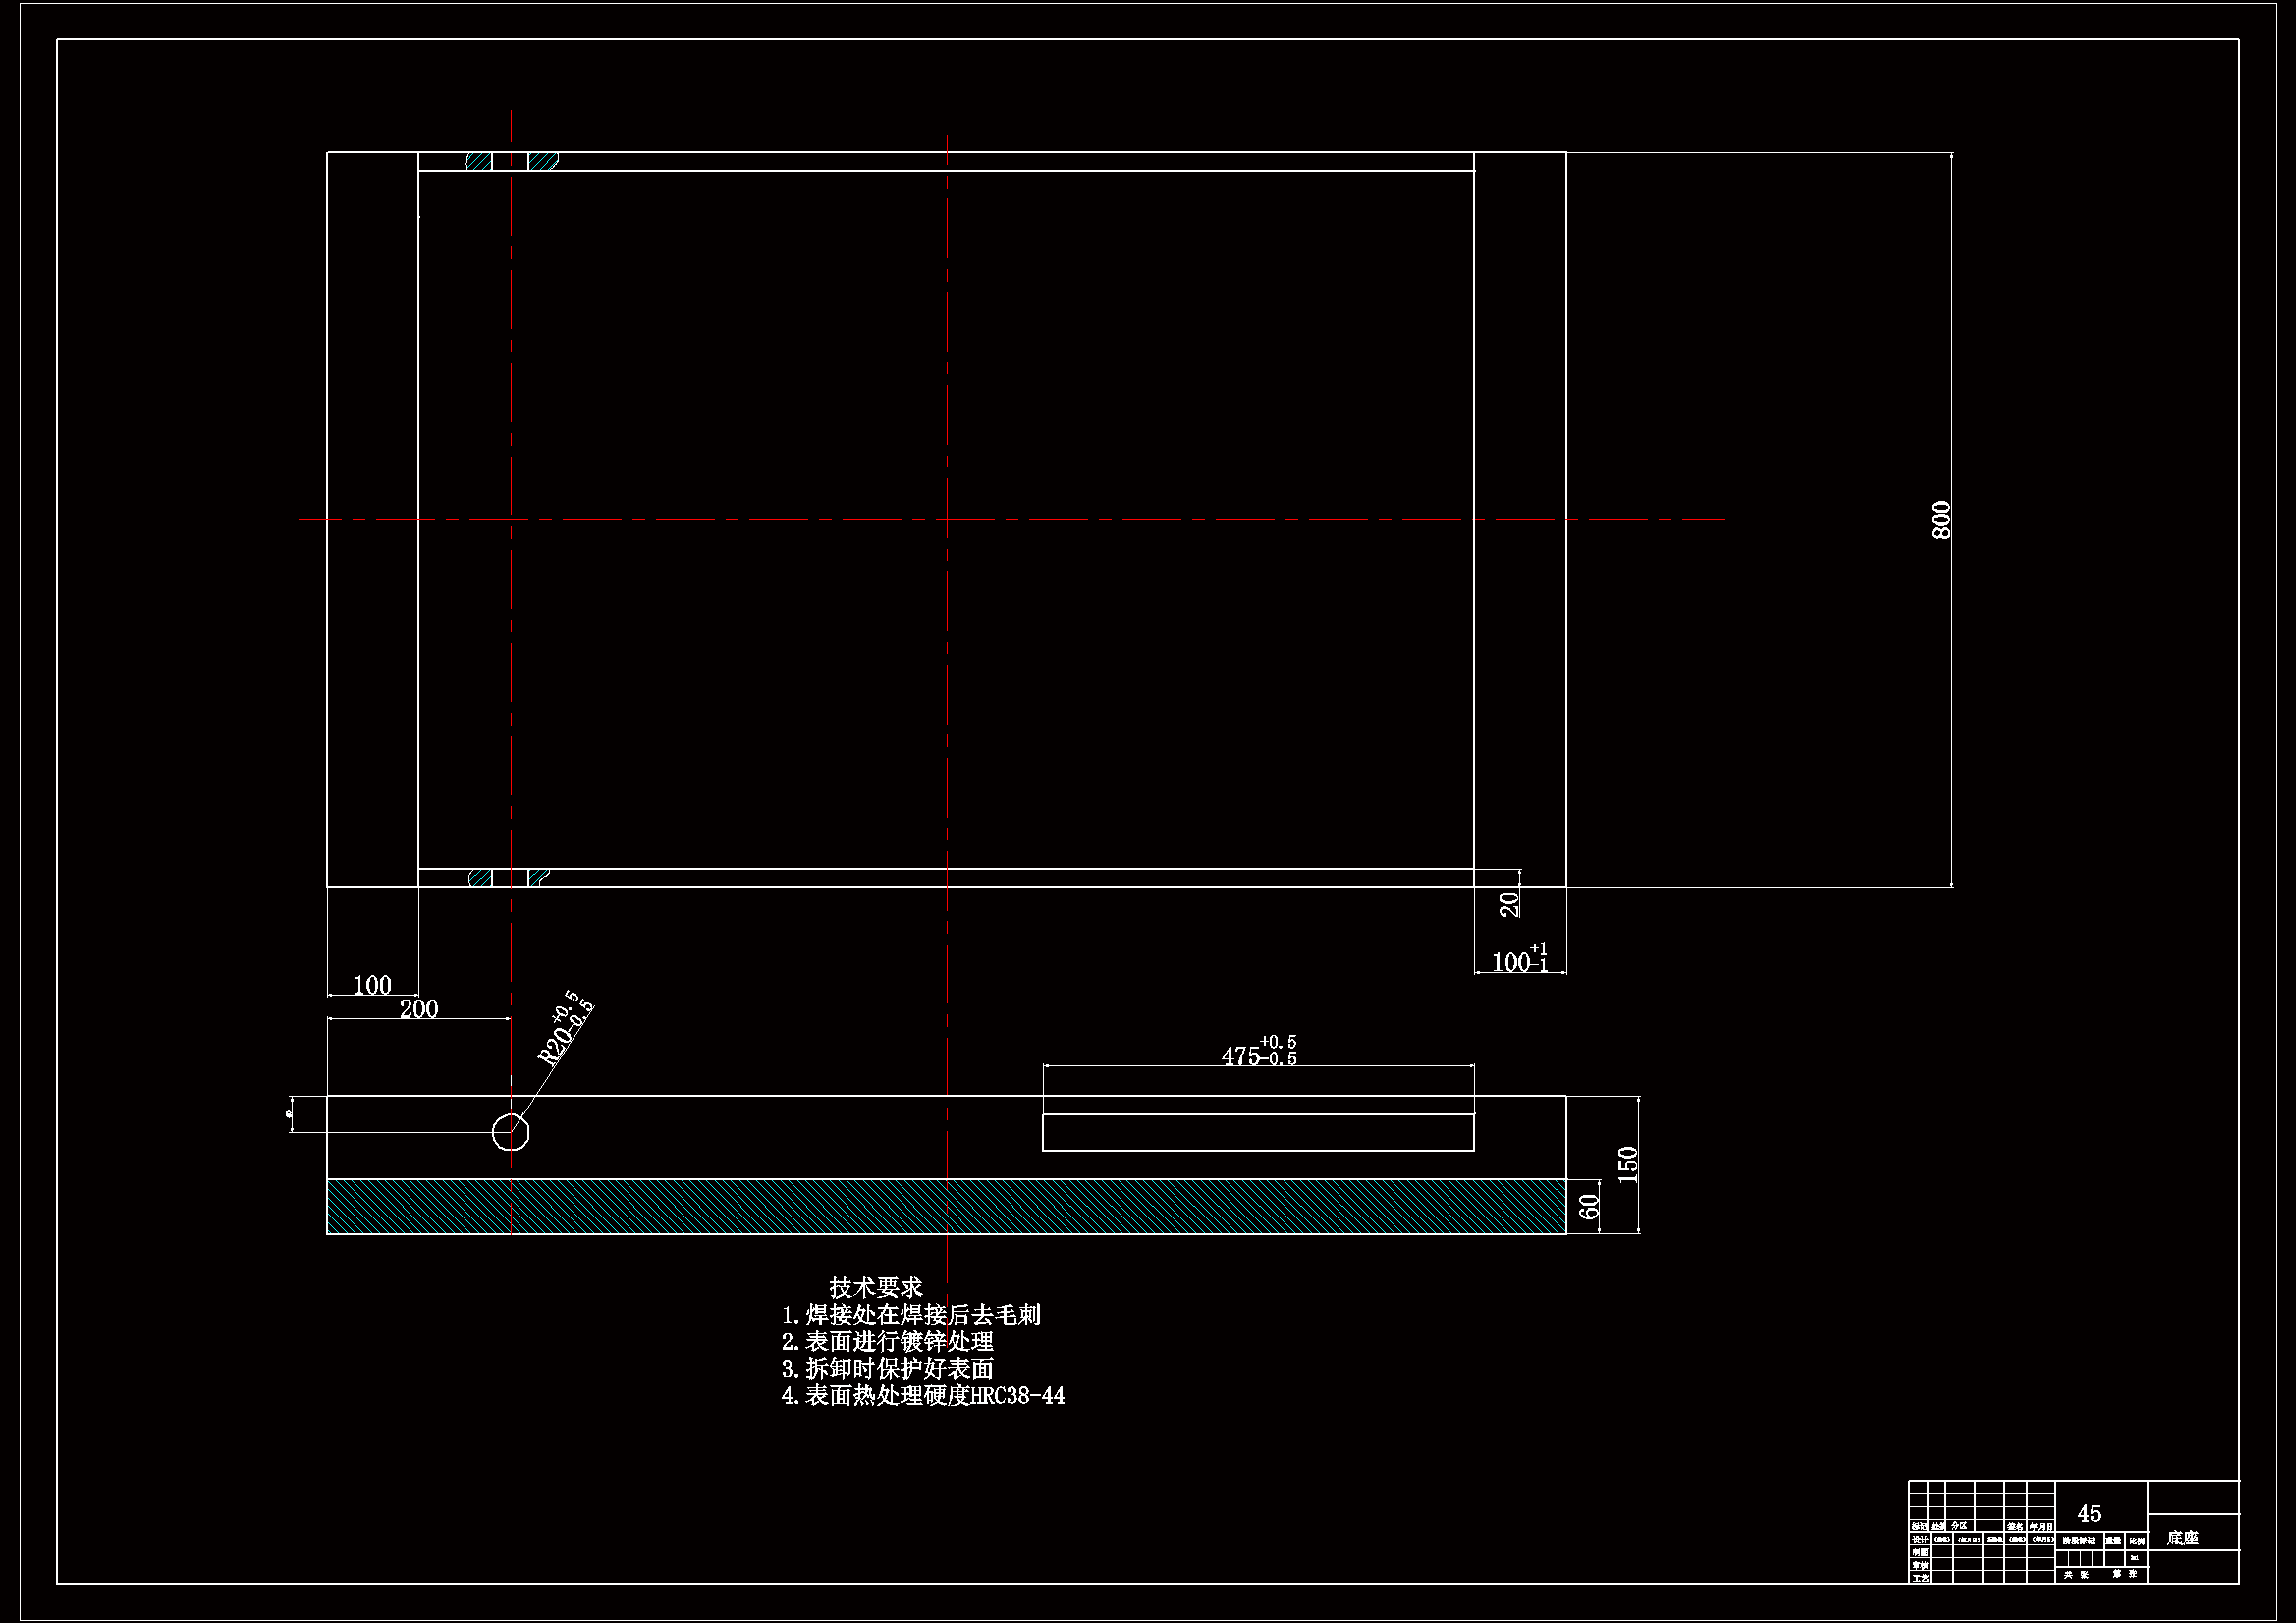The image size is (2296, 1623).
Task: Select the rectangular slot in side view
Action: (1258, 1132)
